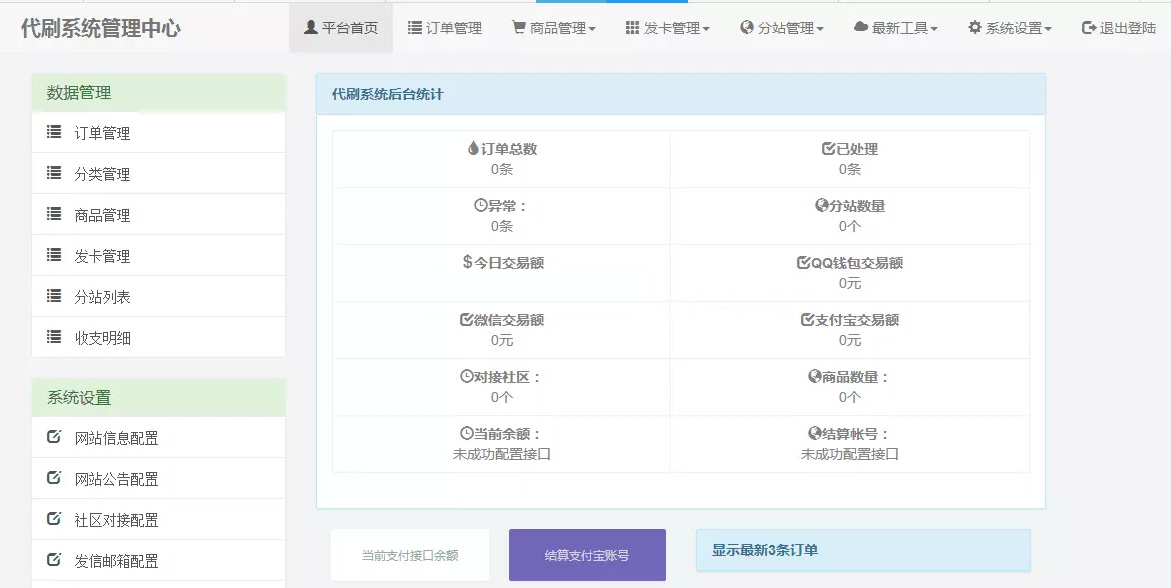Click the purple 结算支付宝账号 button
Screen dimensions: 1171x588
[x=587, y=555]
